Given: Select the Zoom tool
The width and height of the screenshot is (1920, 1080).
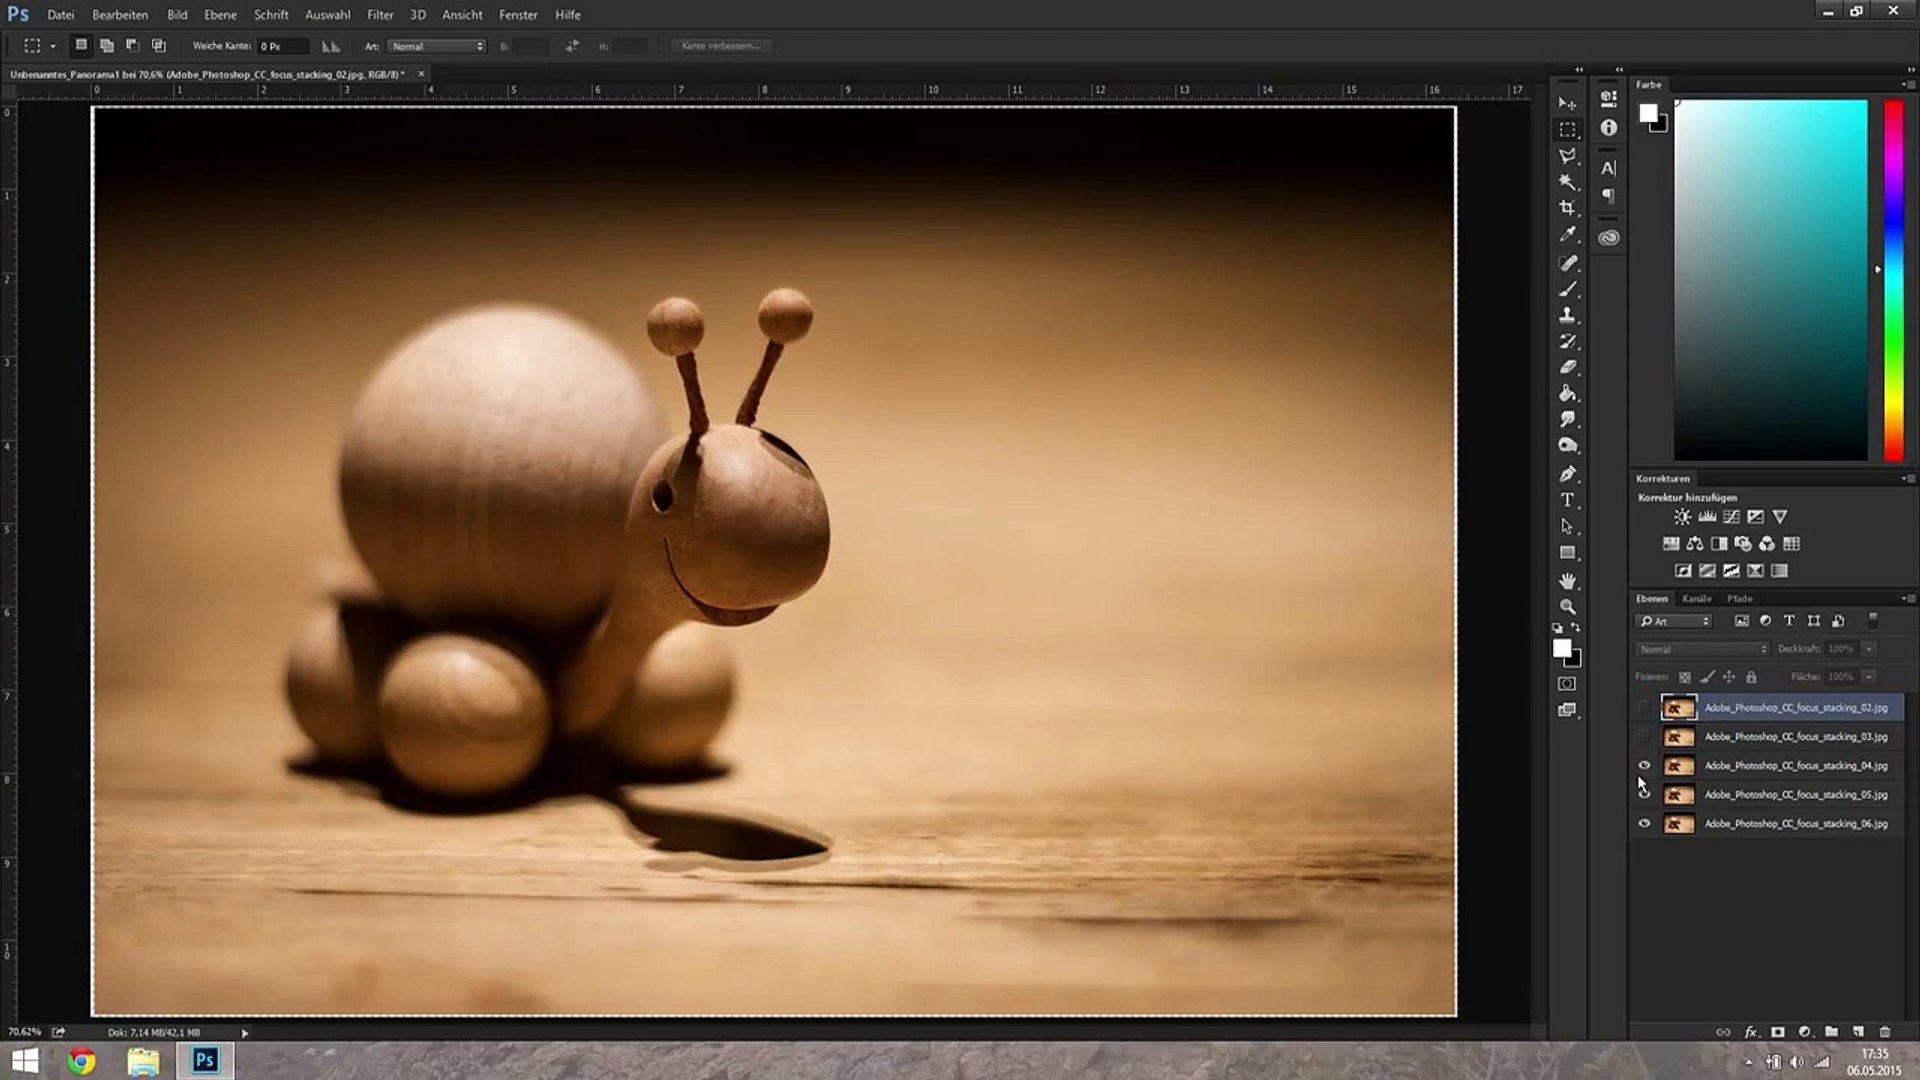Looking at the screenshot, I should 1567,607.
